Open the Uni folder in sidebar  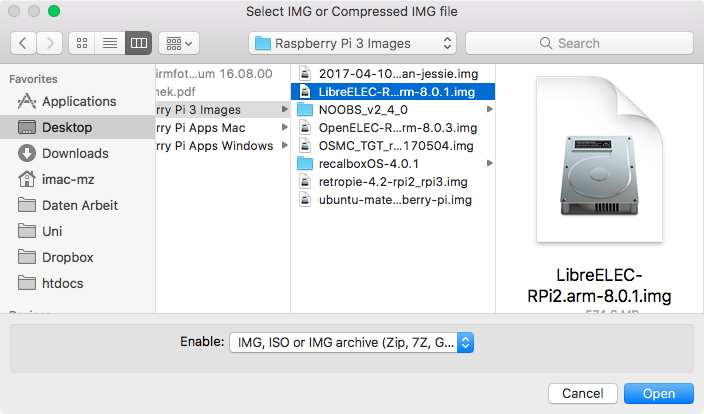(x=77, y=231)
